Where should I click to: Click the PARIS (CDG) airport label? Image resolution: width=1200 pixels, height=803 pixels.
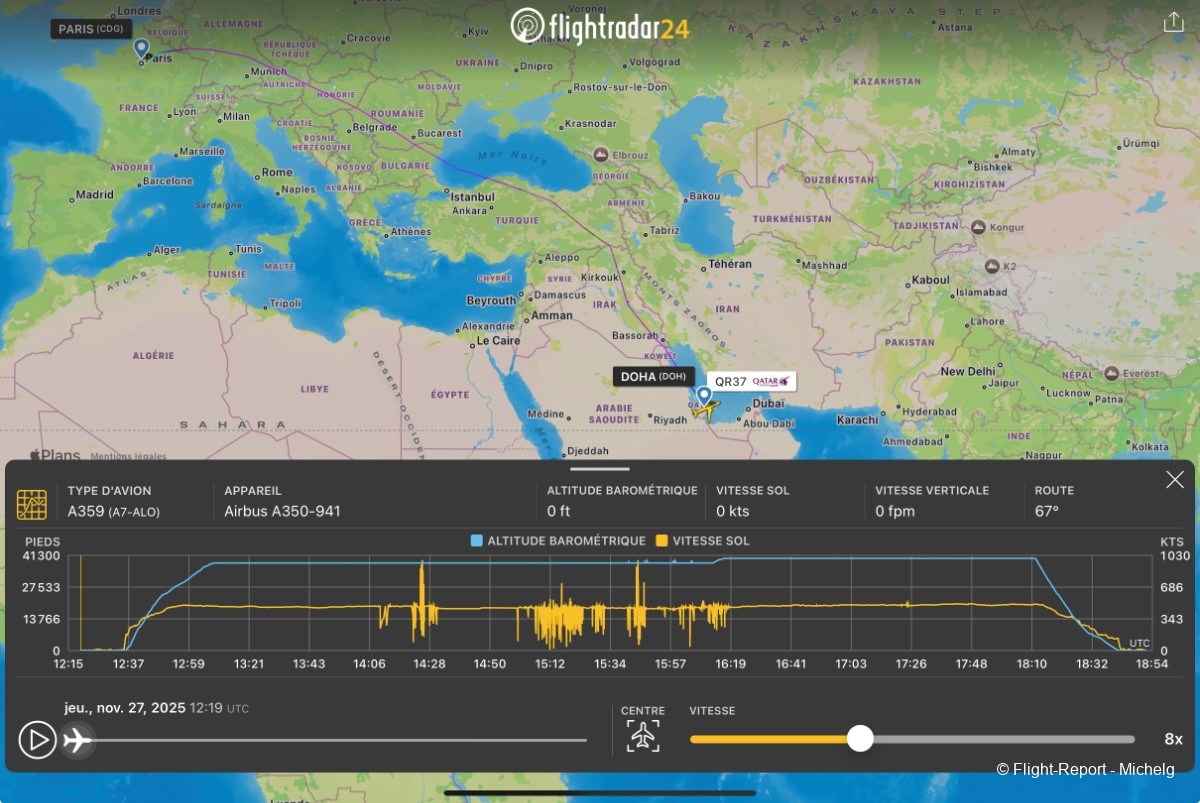tap(91, 29)
